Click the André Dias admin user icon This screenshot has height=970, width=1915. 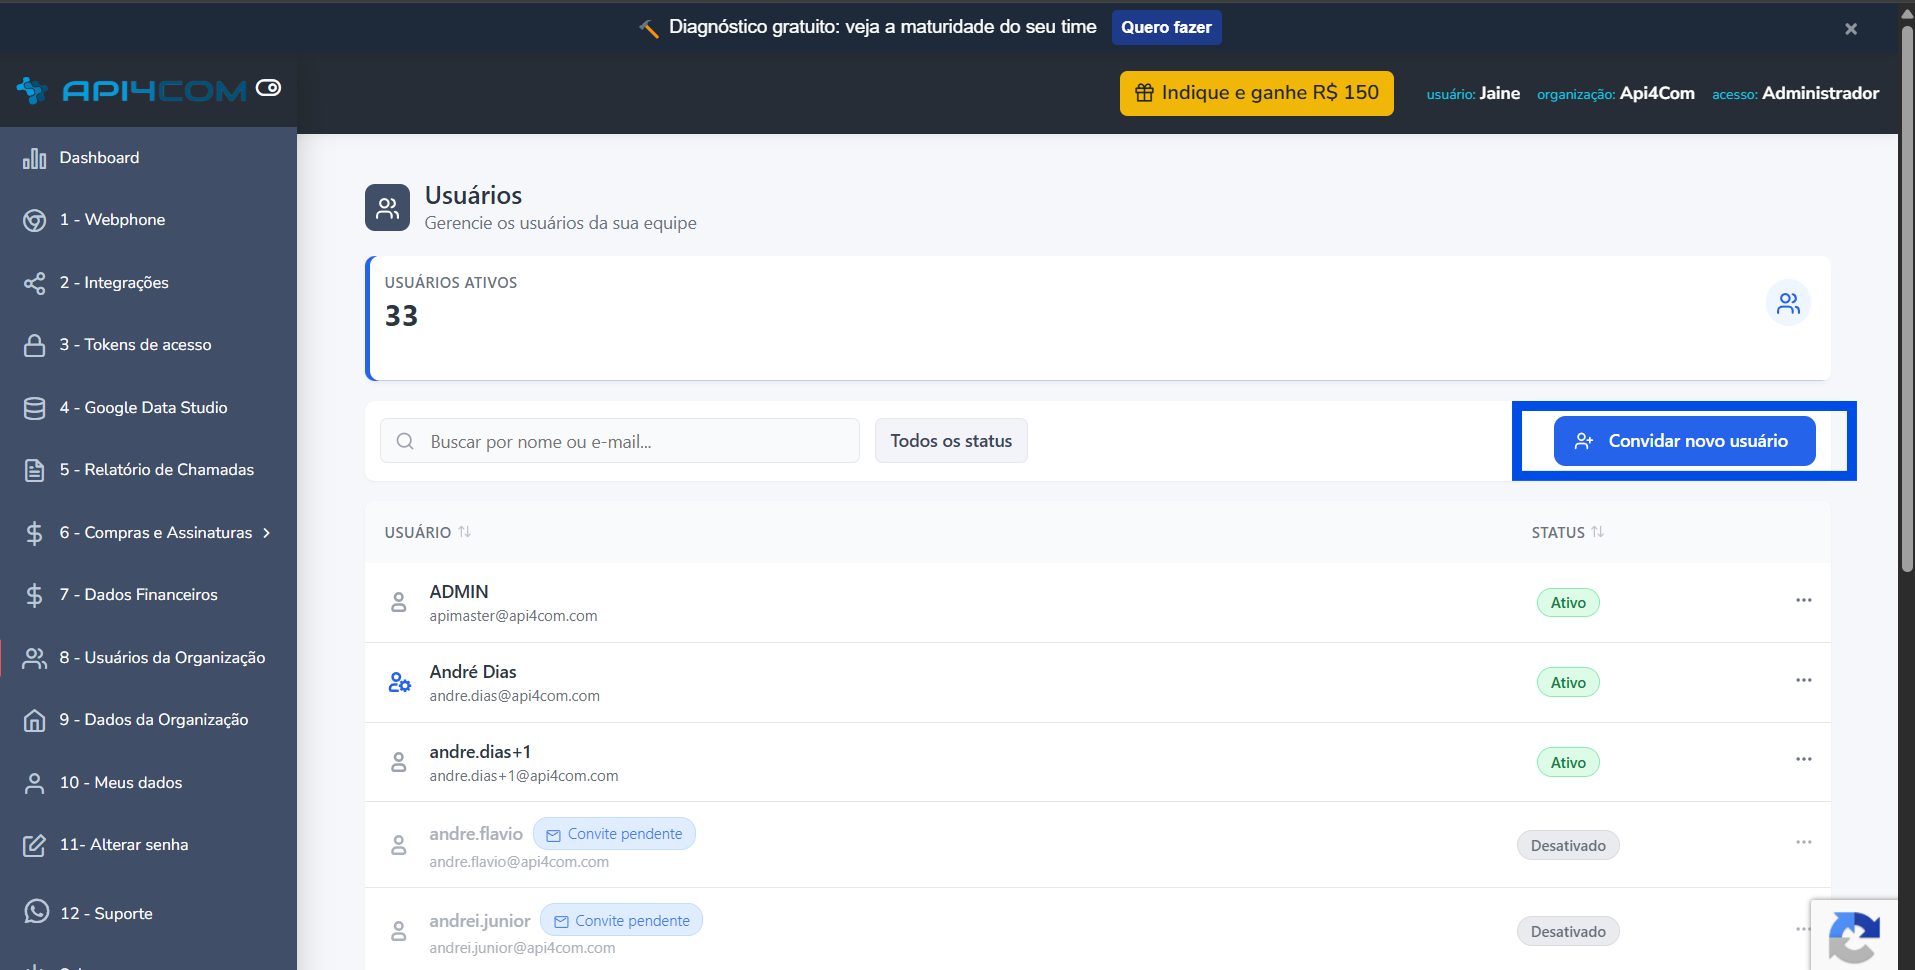[x=399, y=682]
